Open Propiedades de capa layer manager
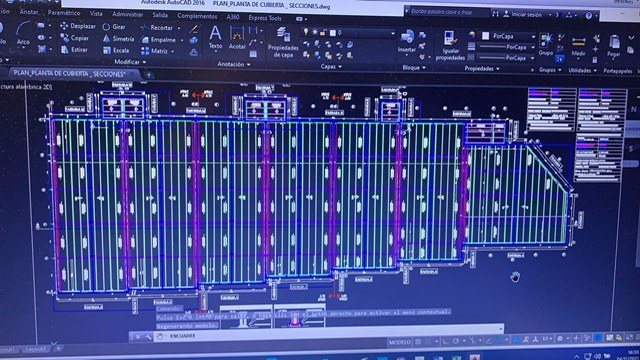 pyautogui.click(x=283, y=42)
